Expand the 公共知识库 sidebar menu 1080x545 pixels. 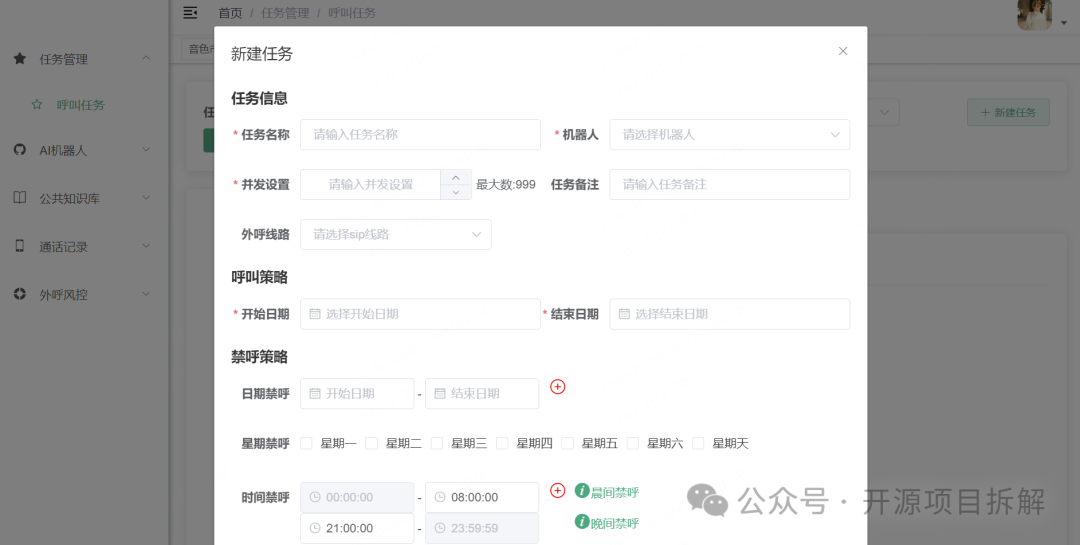coord(146,198)
